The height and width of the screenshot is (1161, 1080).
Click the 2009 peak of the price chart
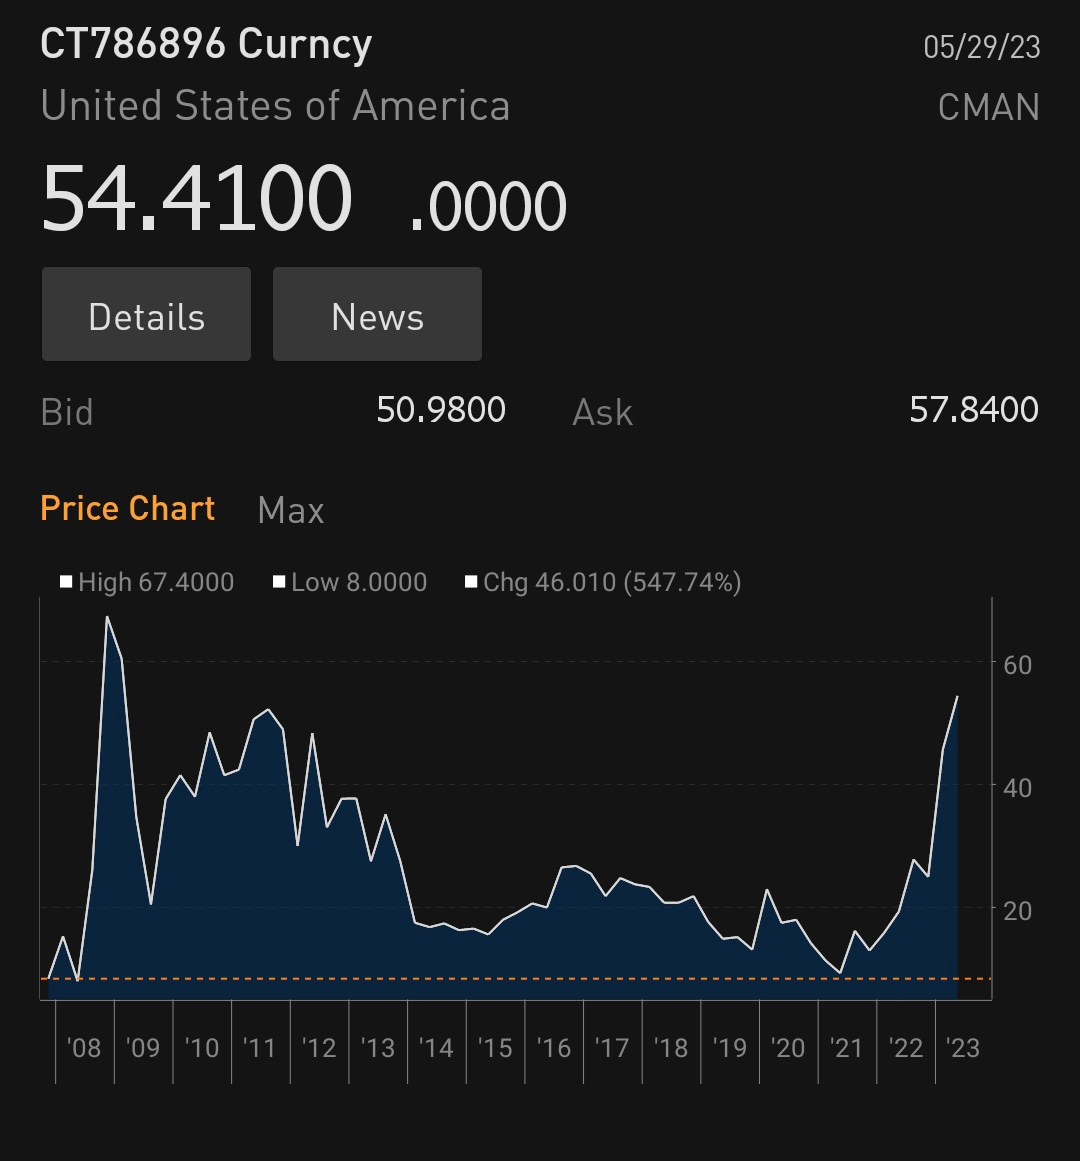pyautogui.click(x=107, y=617)
